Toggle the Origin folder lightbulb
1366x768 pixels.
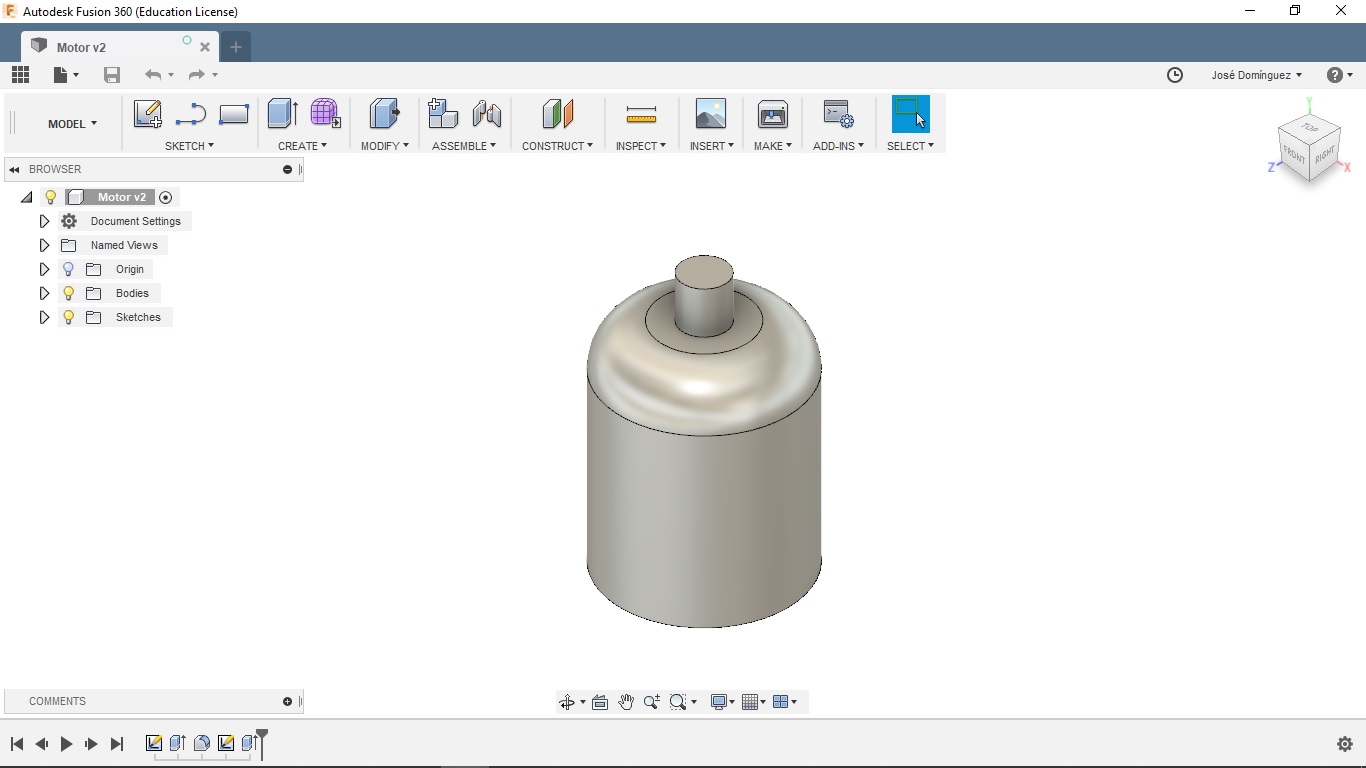click(x=68, y=269)
